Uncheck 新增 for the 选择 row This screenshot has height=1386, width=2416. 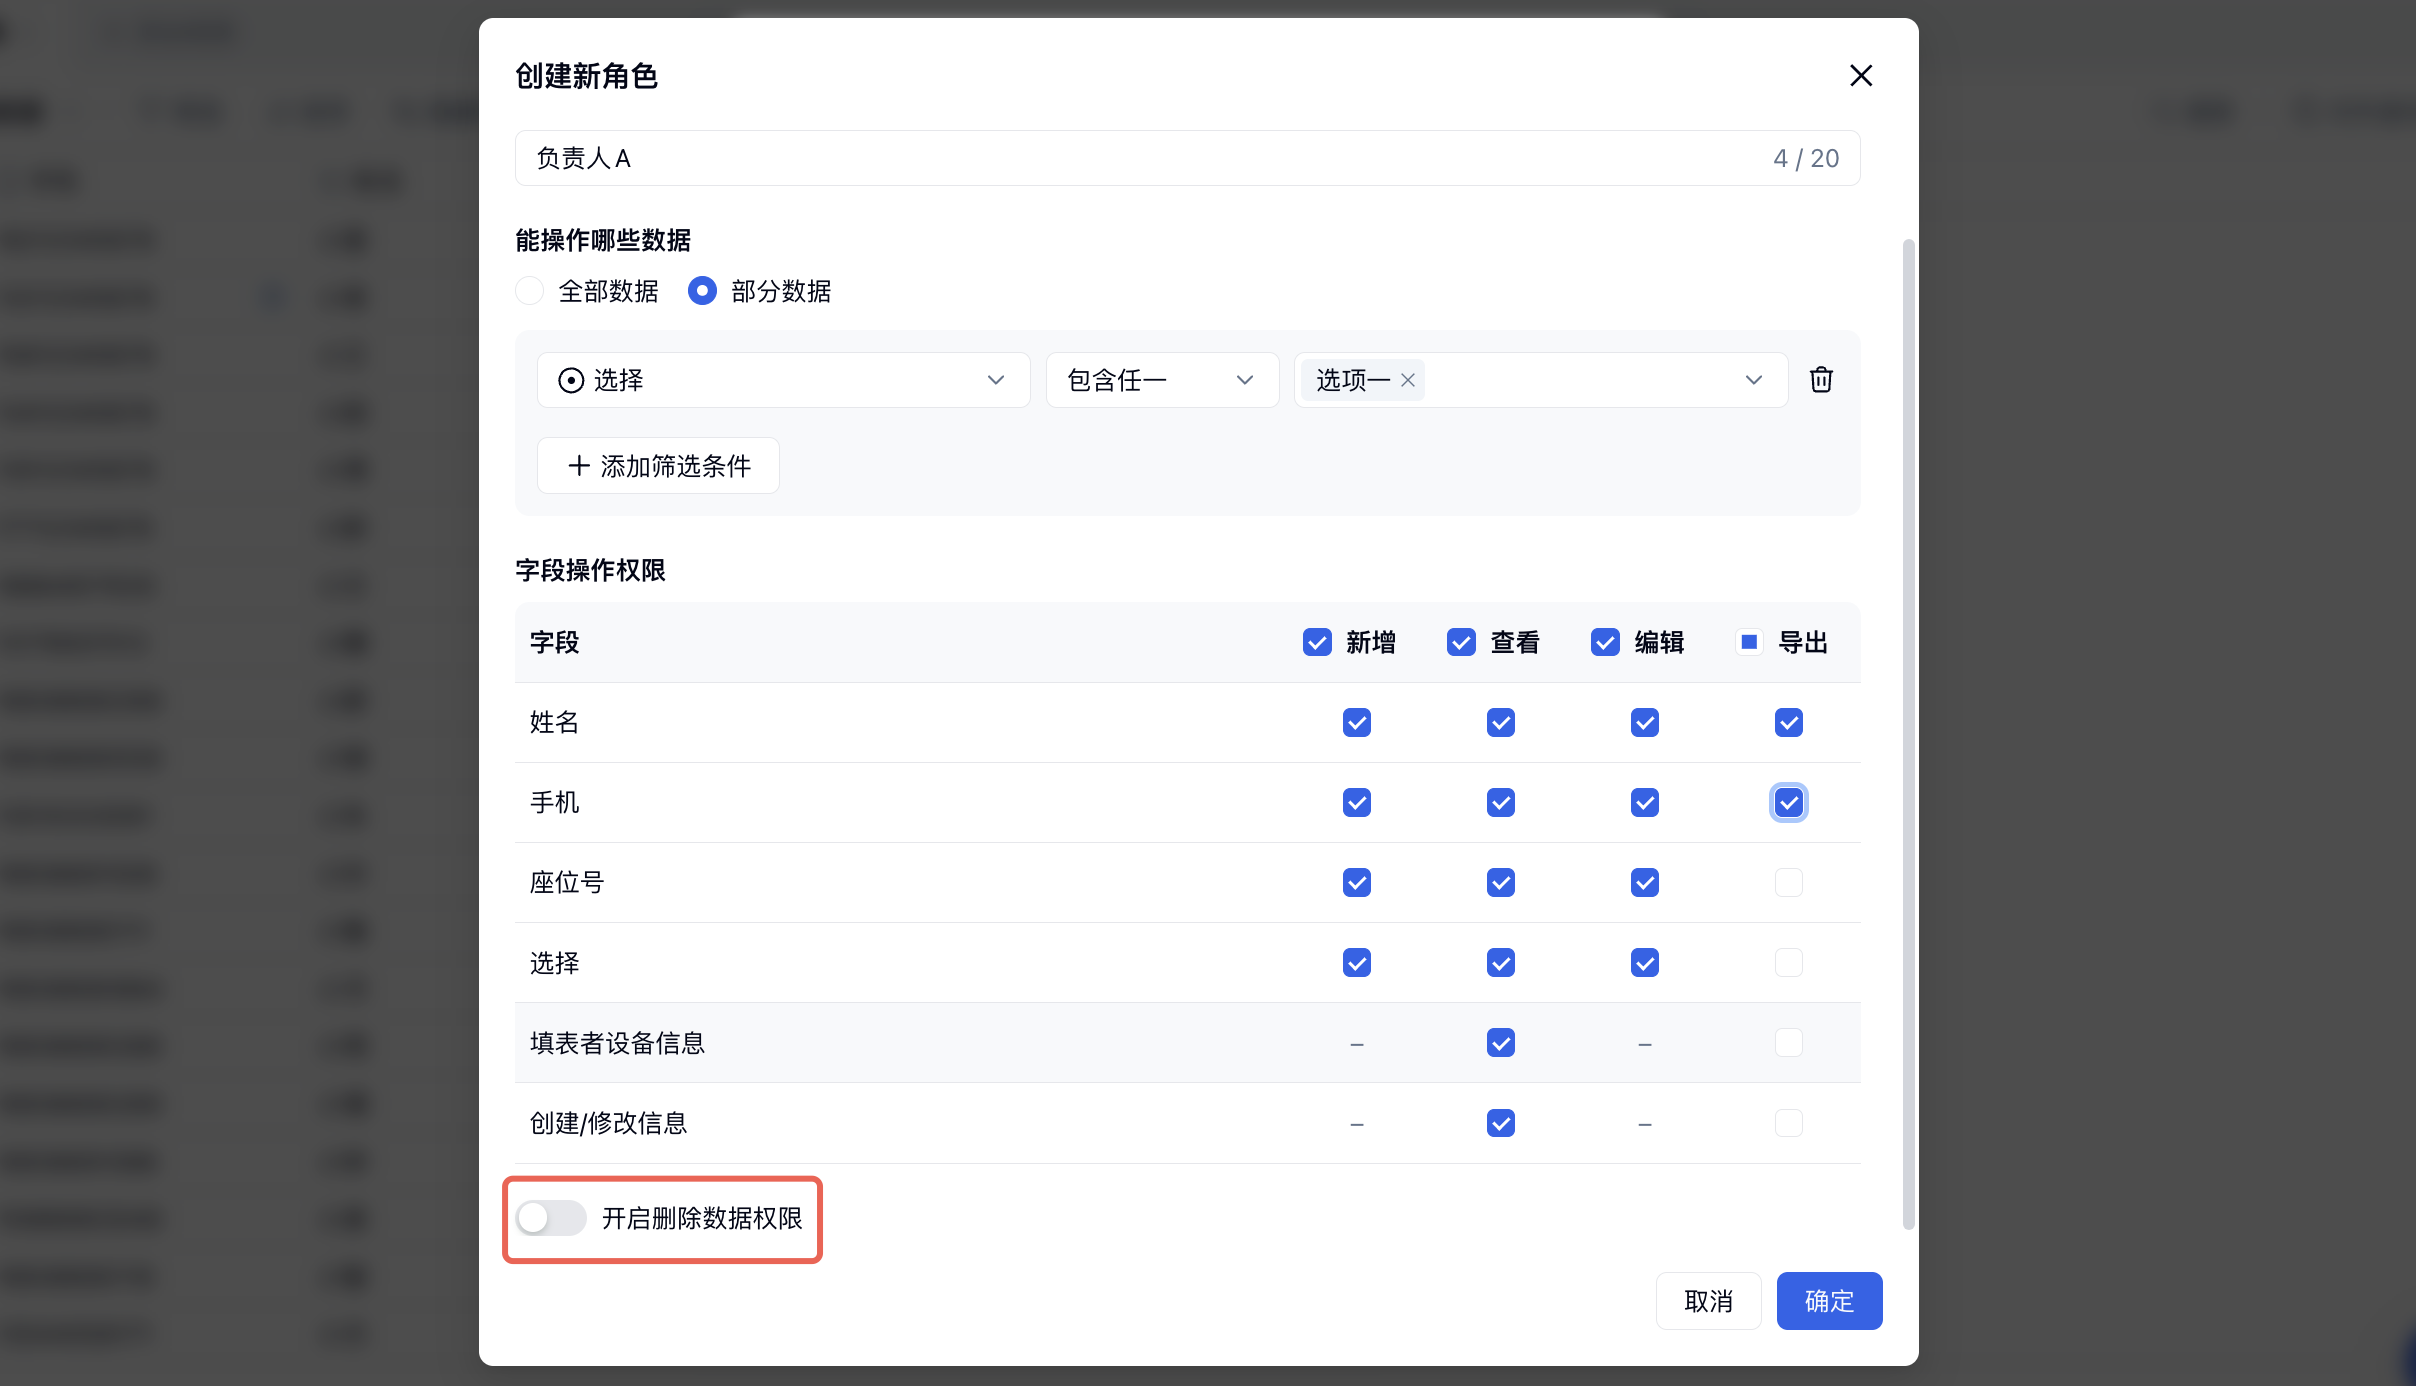(1357, 962)
